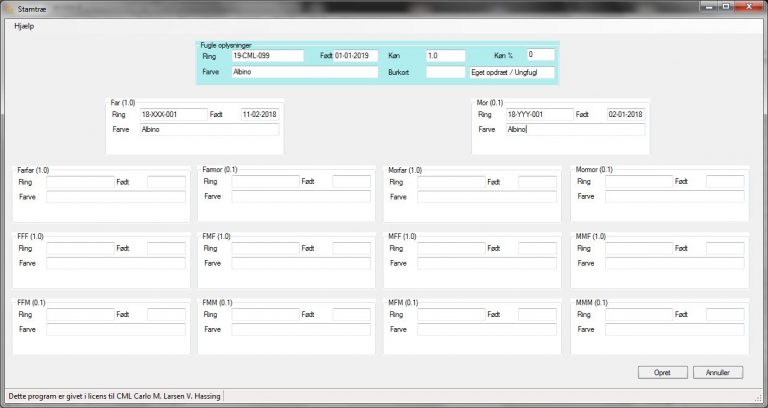This screenshot has width=768, height=408.
Task: Click the Mormor Farve field
Action: click(675, 196)
